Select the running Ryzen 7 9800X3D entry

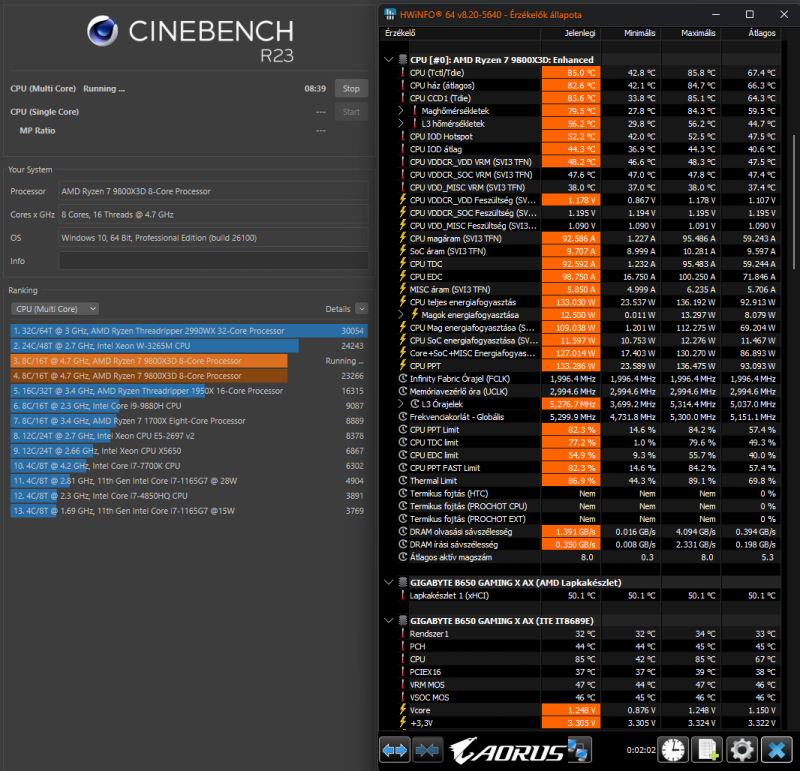coord(189,361)
